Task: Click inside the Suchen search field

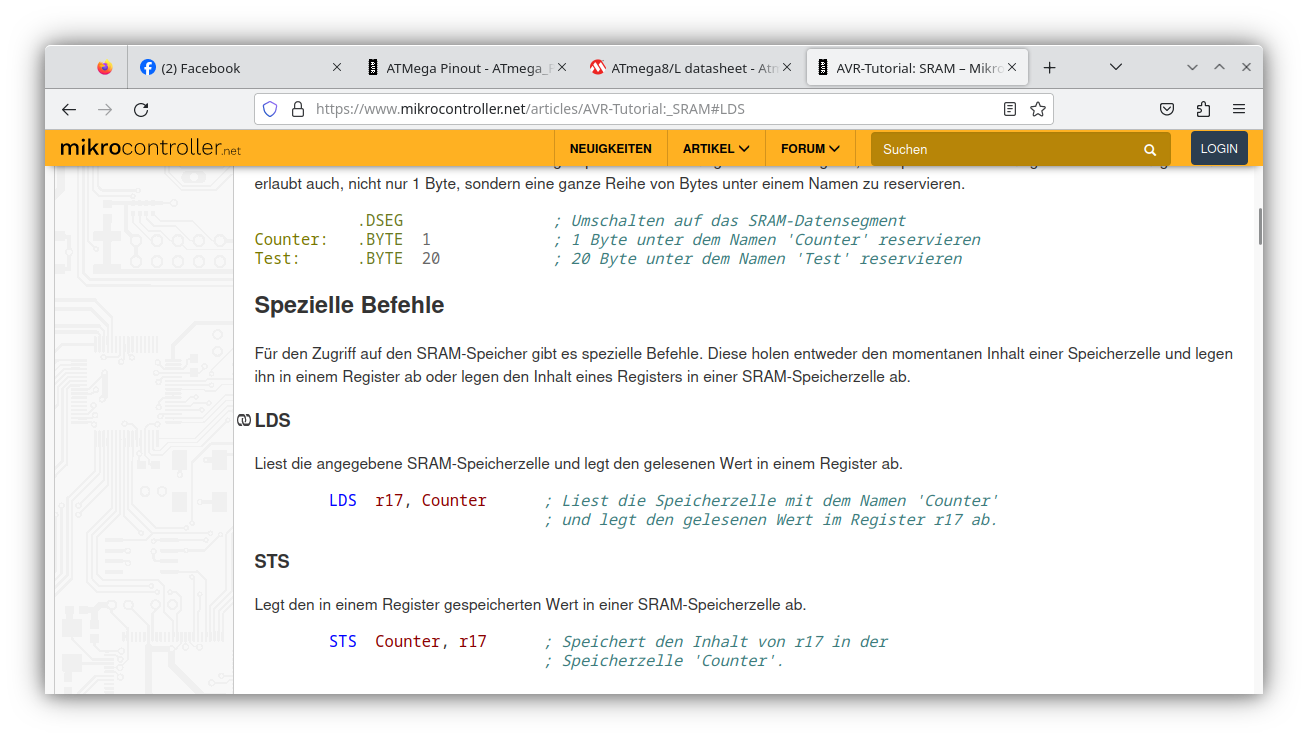Action: [x=980, y=148]
